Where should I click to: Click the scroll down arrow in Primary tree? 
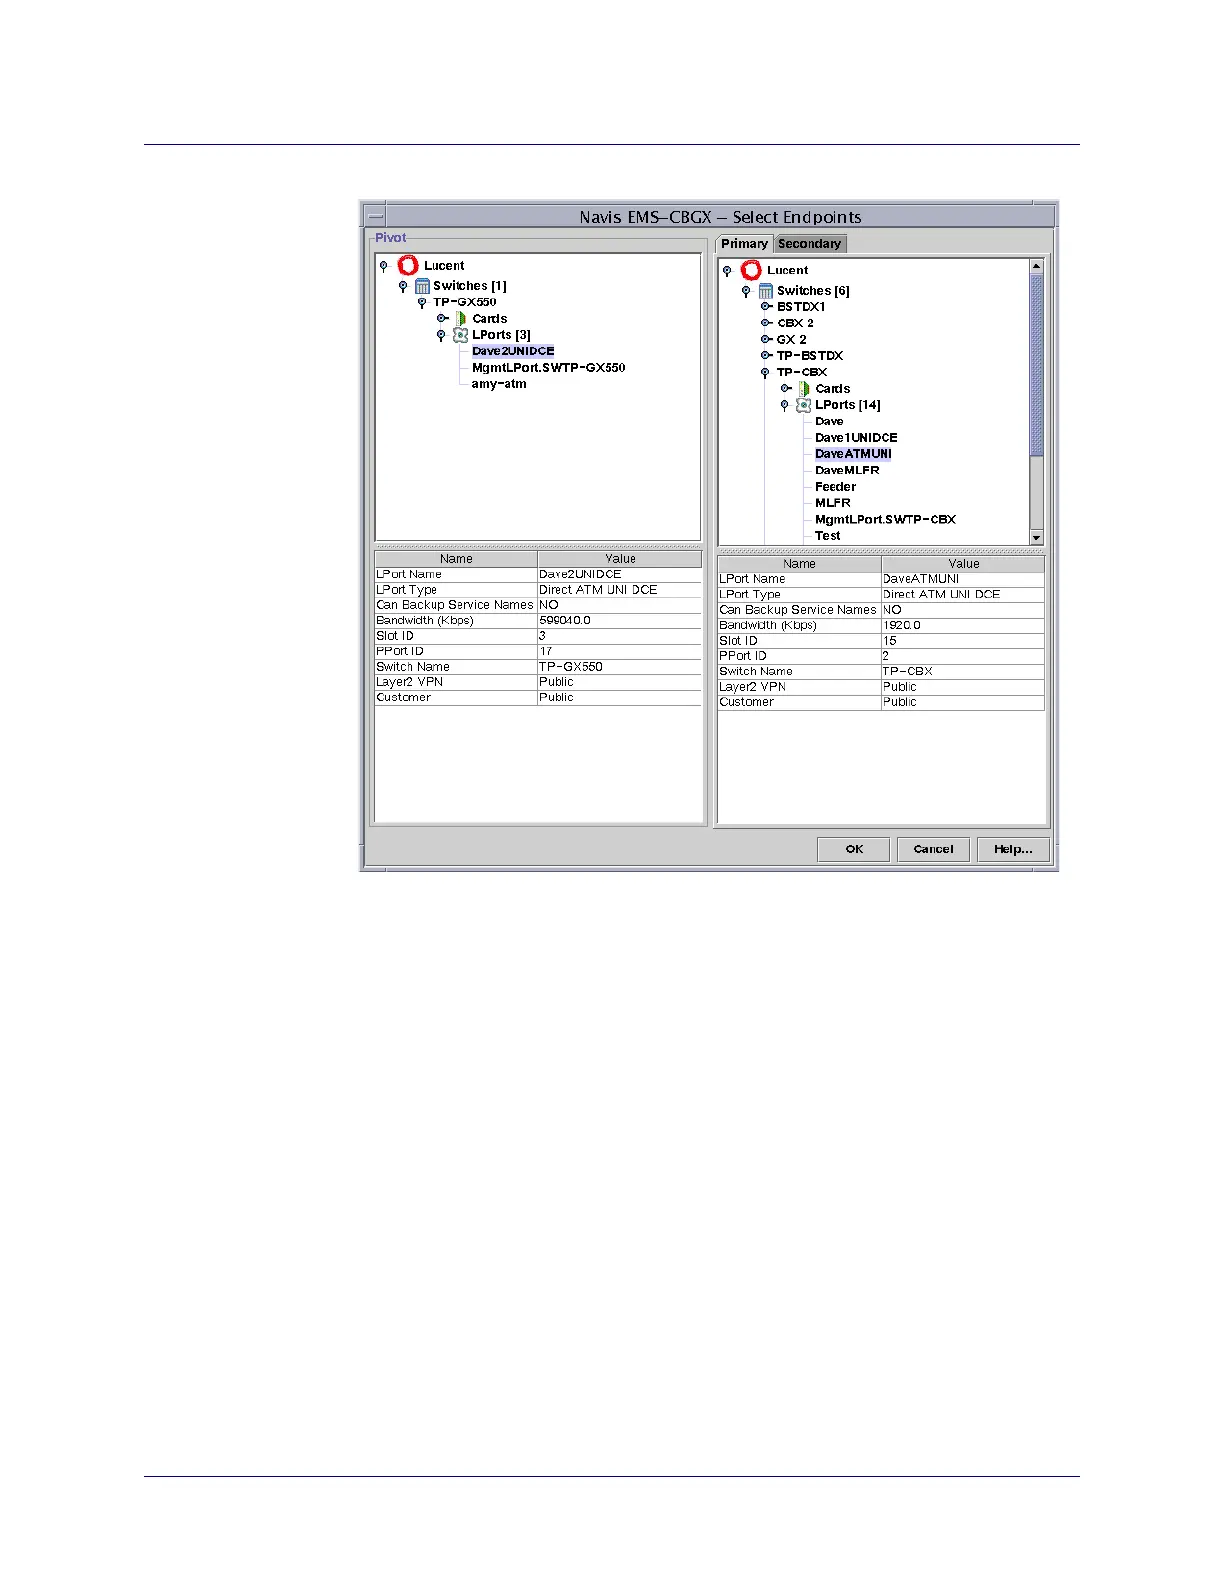(x=1037, y=538)
